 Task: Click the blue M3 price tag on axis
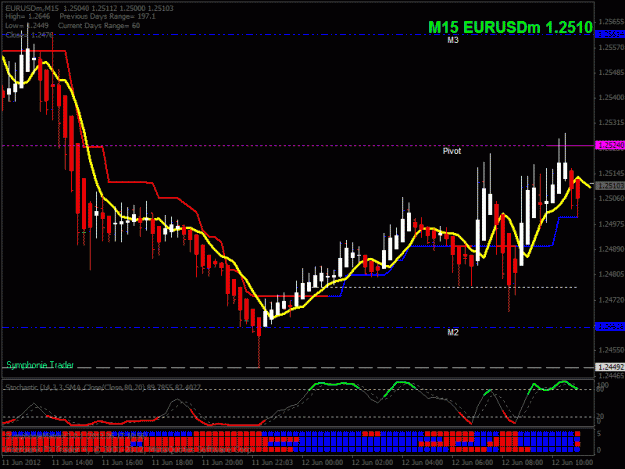click(610, 34)
